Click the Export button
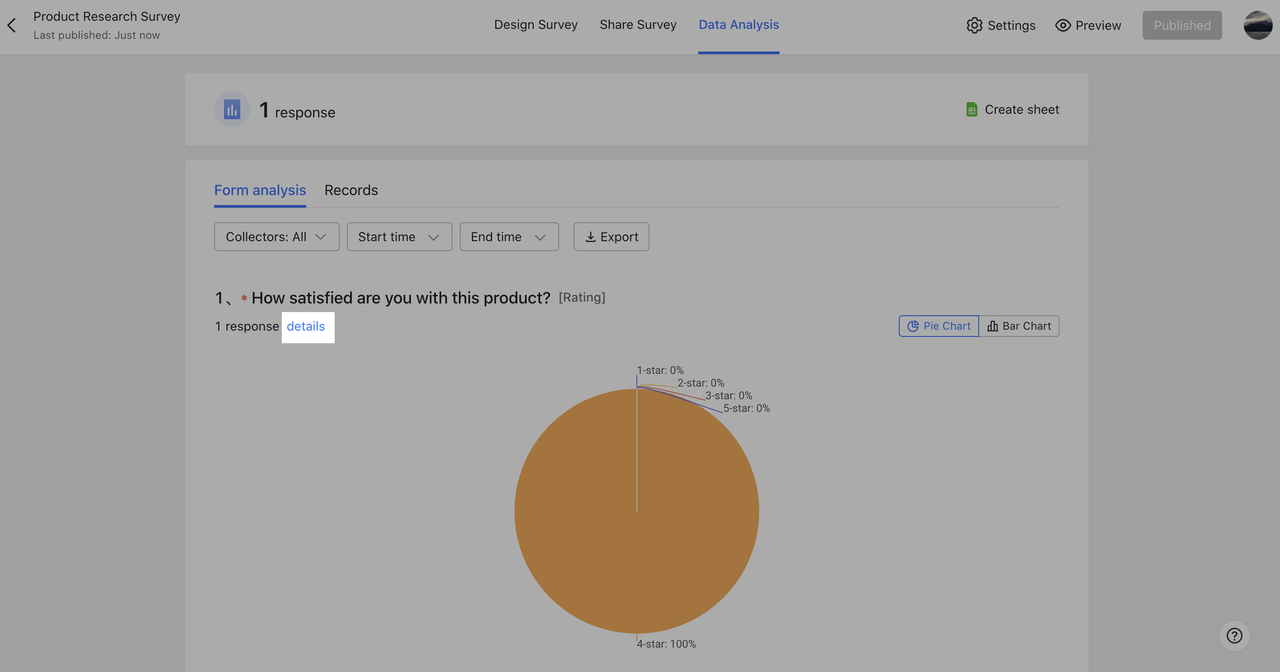Viewport: 1280px width, 672px height. 611,237
